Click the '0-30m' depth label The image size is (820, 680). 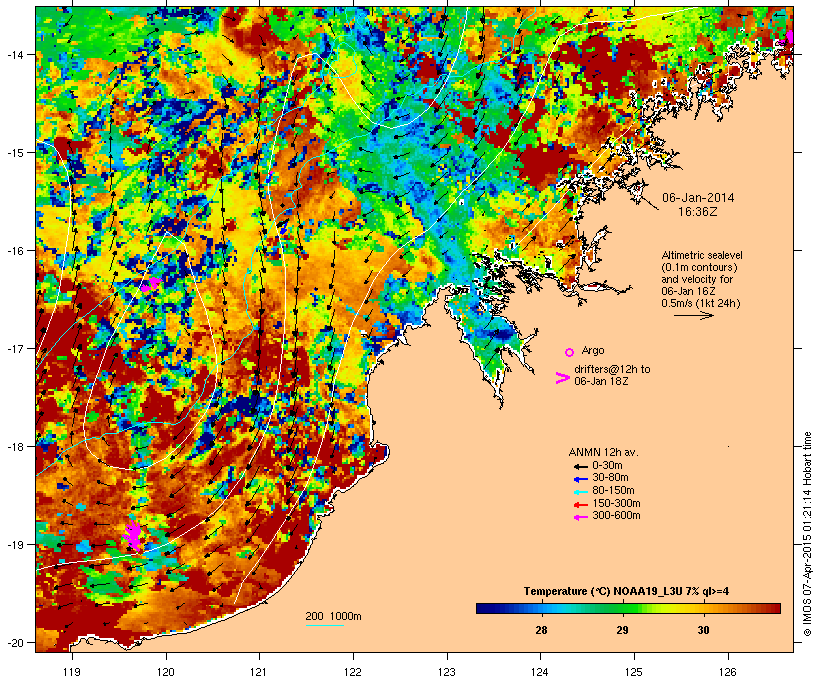coord(607,466)
